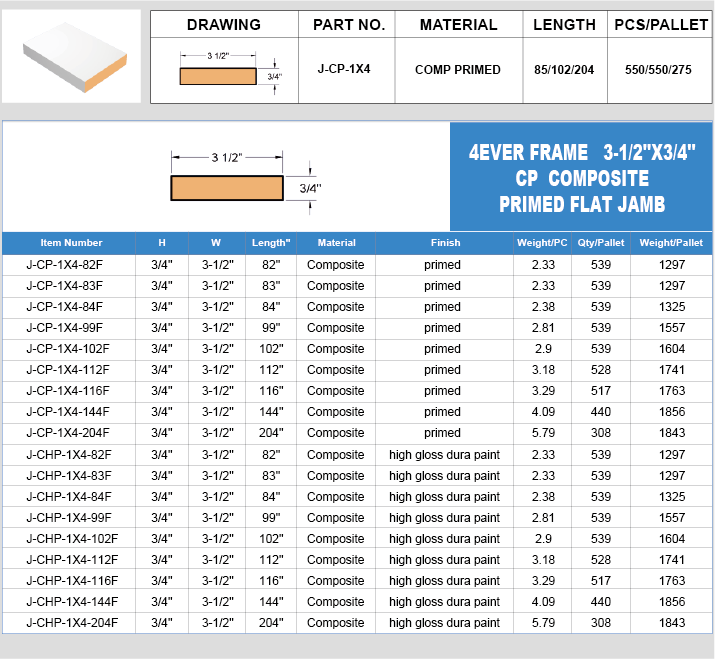Click pallet weight 1325 in the J-CHP-1X4-84F row
The width and height of the screenshot is (715, 659).
(x=672, y=497)
